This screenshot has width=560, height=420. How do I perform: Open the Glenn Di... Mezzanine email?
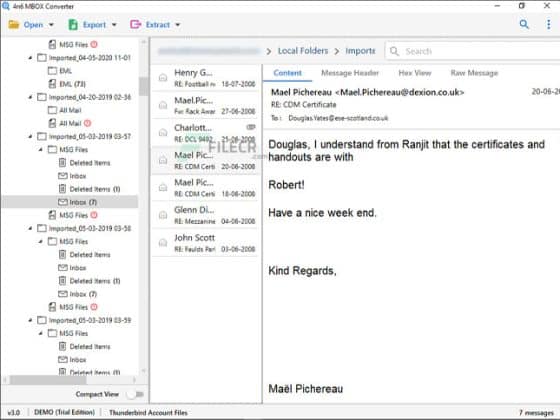pos(206,215)
